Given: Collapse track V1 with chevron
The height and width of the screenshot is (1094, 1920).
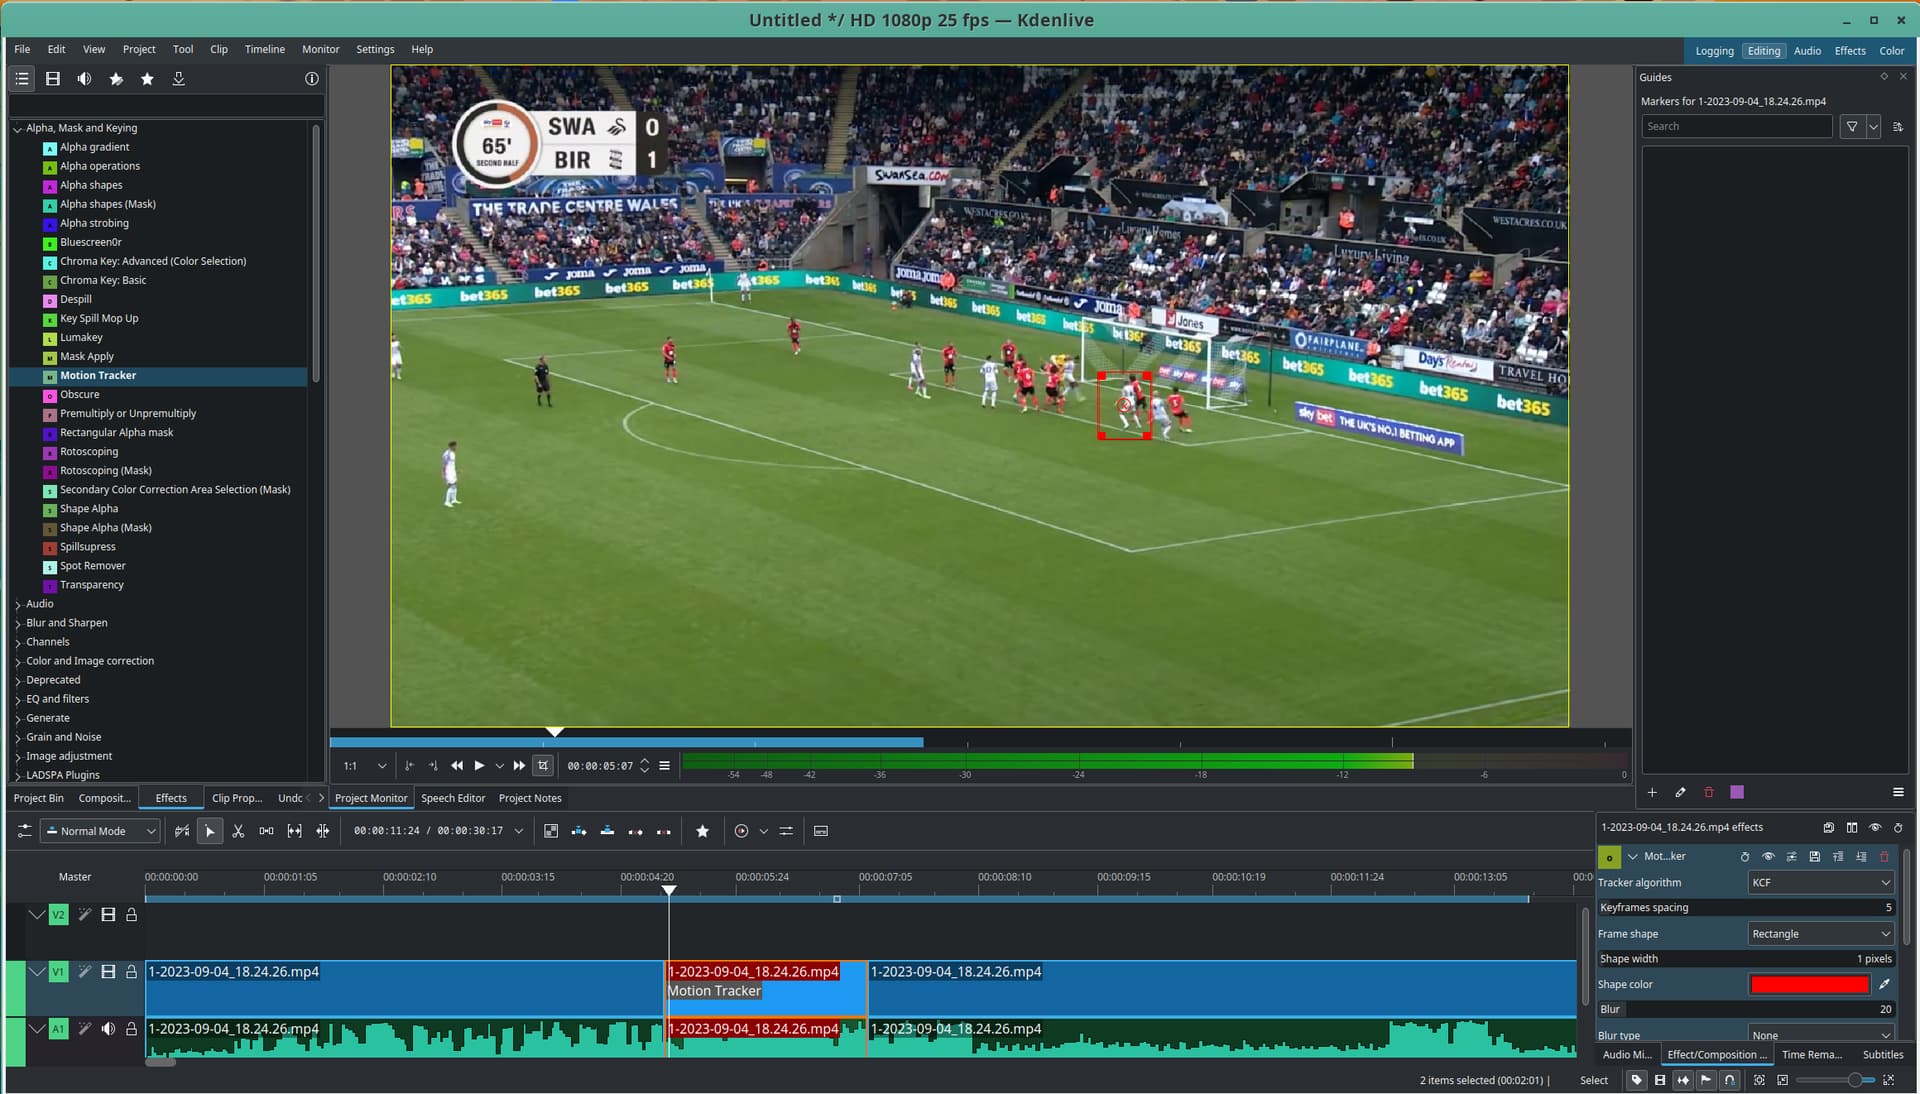Looking at the screenshot, I should (x=37, y=972).
